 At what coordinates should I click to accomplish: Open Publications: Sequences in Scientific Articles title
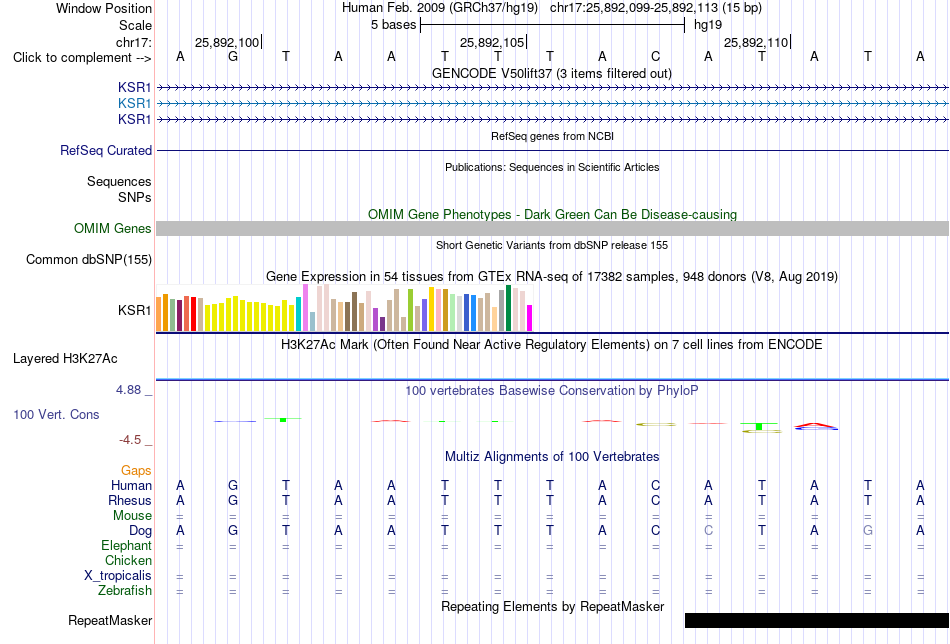[x=552, y=167]
